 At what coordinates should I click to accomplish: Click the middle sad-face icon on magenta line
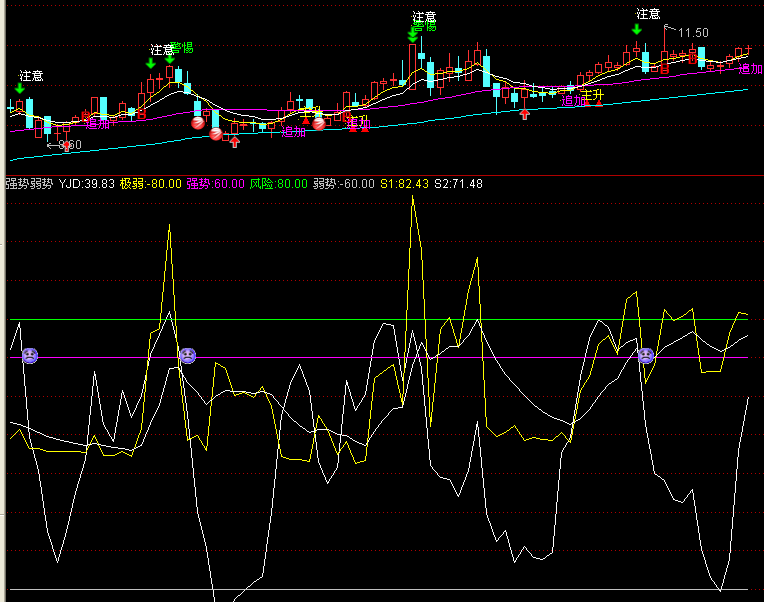[x=188, y=356]
